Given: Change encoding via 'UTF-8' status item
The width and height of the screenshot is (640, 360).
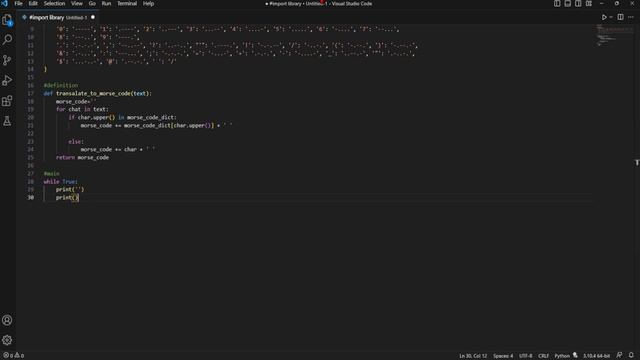Looking at the screenshot, I should coord(525,356).
